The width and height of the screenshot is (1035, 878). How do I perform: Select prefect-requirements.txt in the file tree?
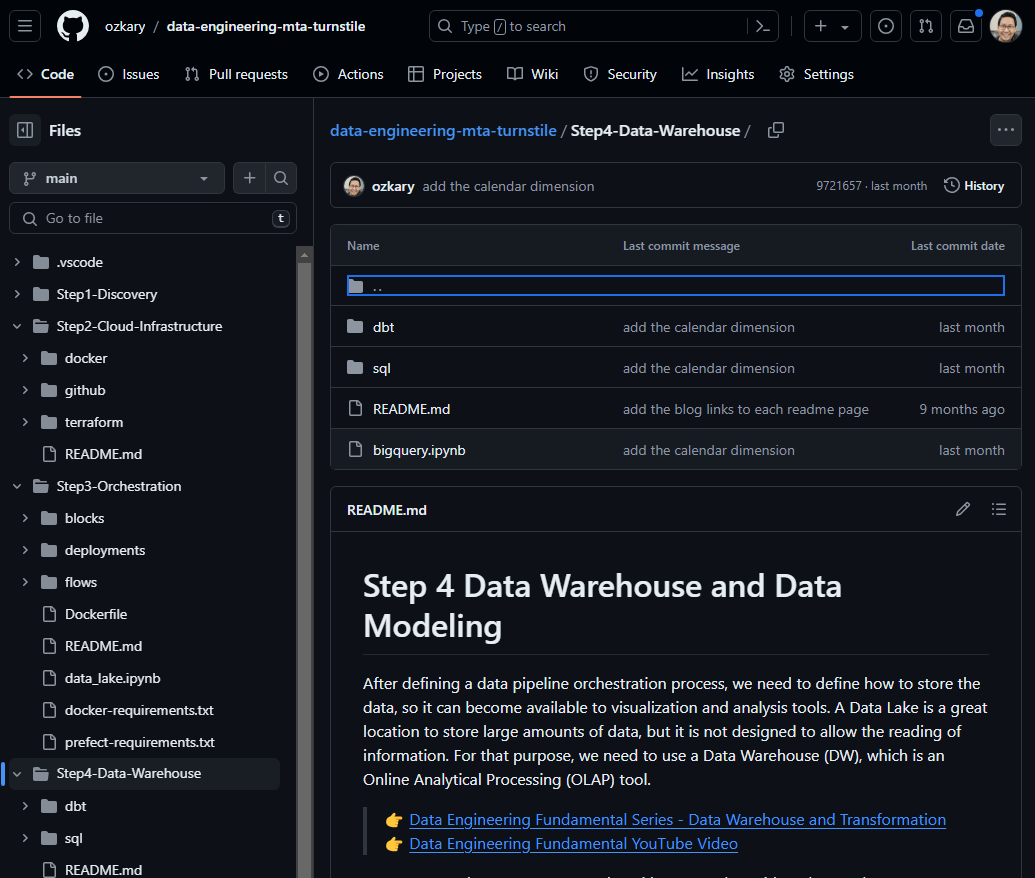140,742
